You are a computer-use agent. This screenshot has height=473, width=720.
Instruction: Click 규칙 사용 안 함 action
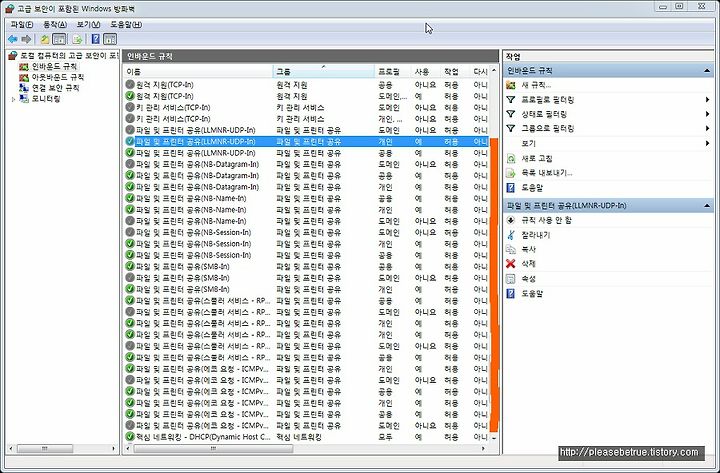coord(546,220)
